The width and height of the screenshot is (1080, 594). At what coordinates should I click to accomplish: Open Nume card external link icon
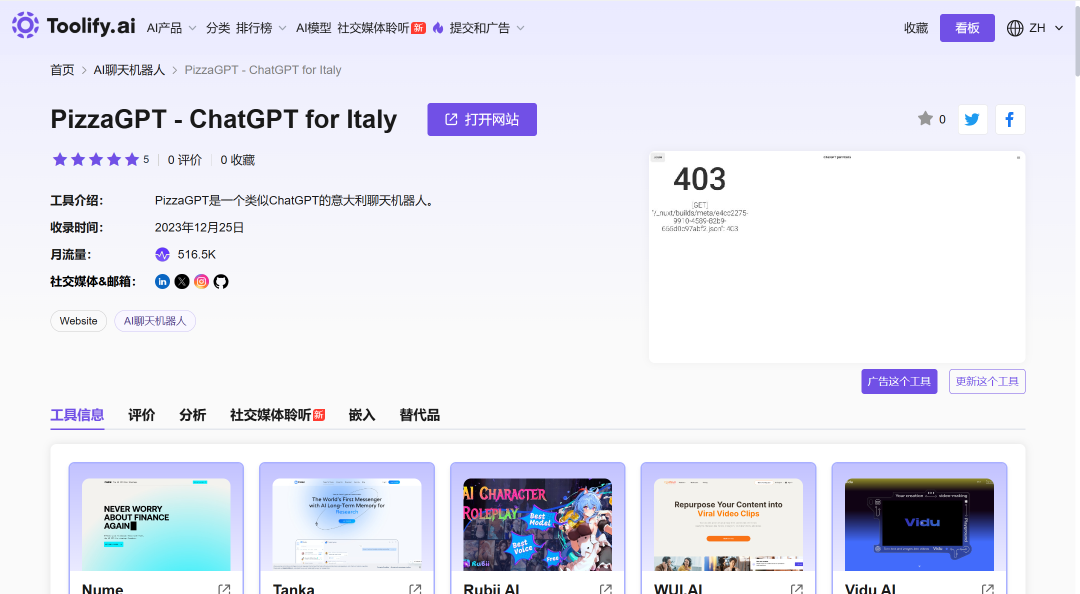225,589
